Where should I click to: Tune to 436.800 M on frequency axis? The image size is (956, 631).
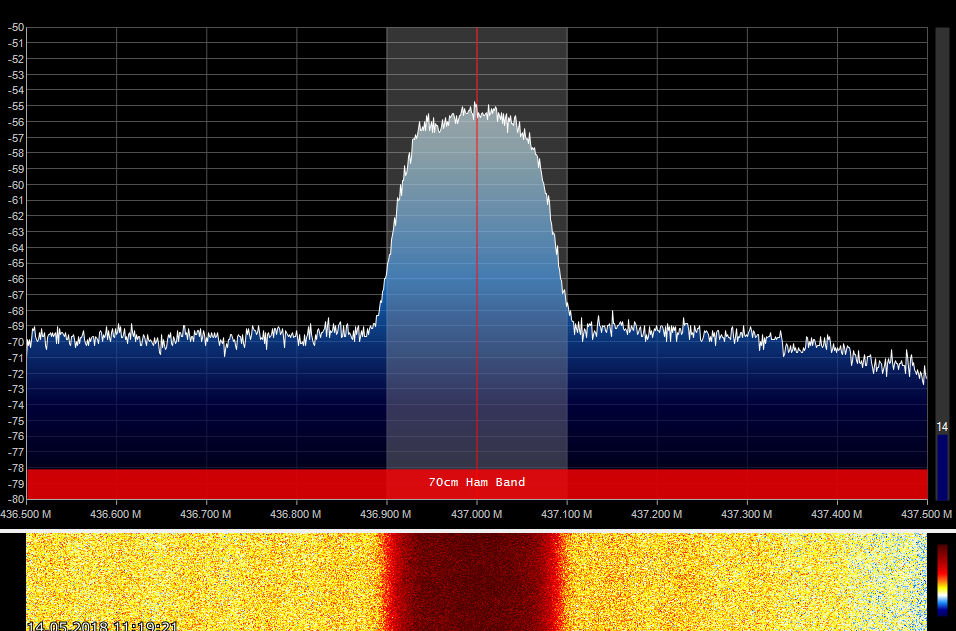tap(297, 513)
